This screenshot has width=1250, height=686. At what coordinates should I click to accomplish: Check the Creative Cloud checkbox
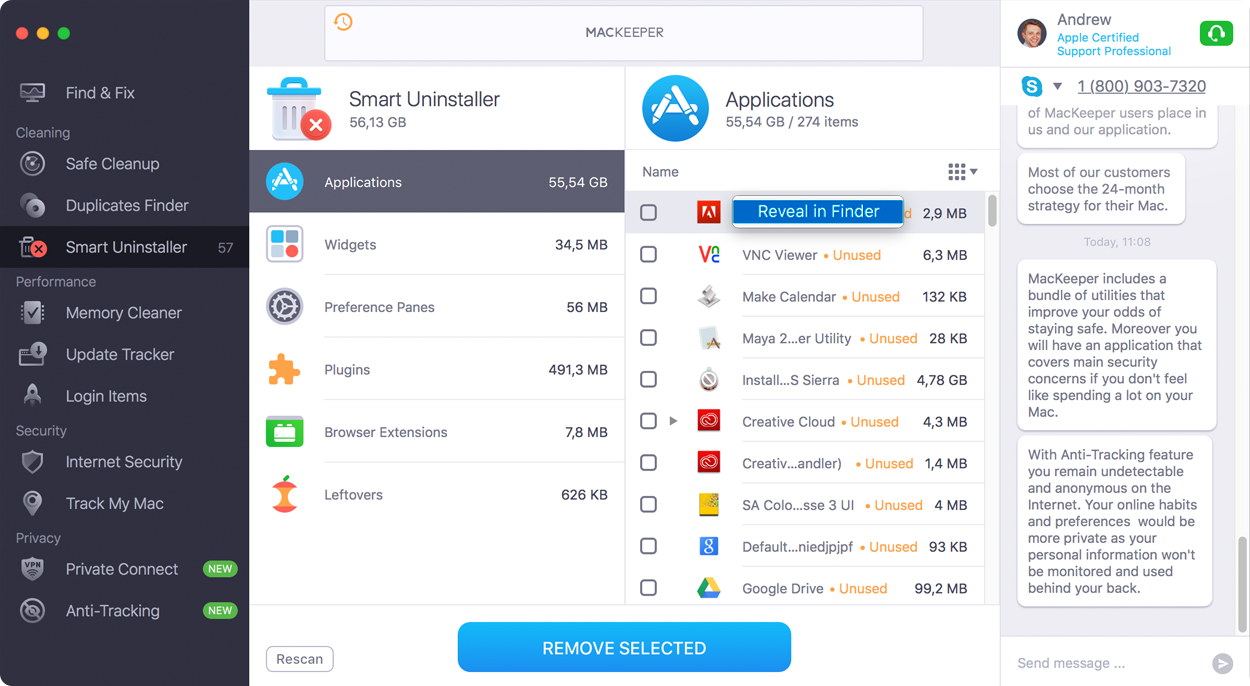tap(648, 421)
